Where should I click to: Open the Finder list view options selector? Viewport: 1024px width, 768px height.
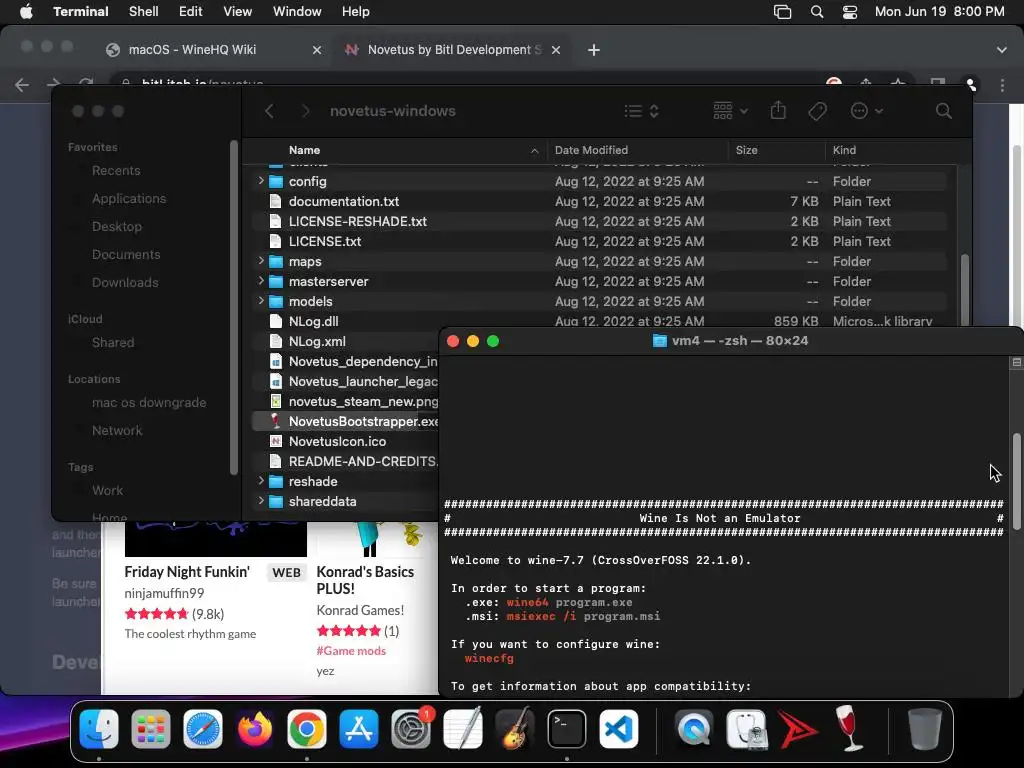(641, 111)
